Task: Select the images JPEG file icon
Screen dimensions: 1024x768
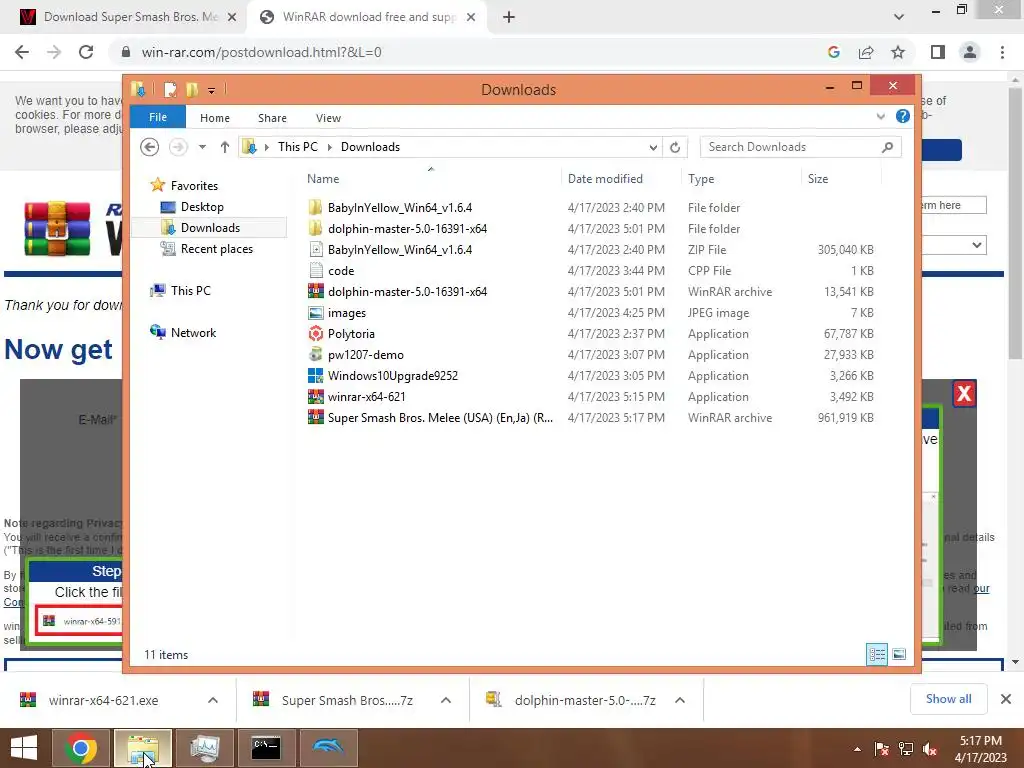Action: (315, 313)
